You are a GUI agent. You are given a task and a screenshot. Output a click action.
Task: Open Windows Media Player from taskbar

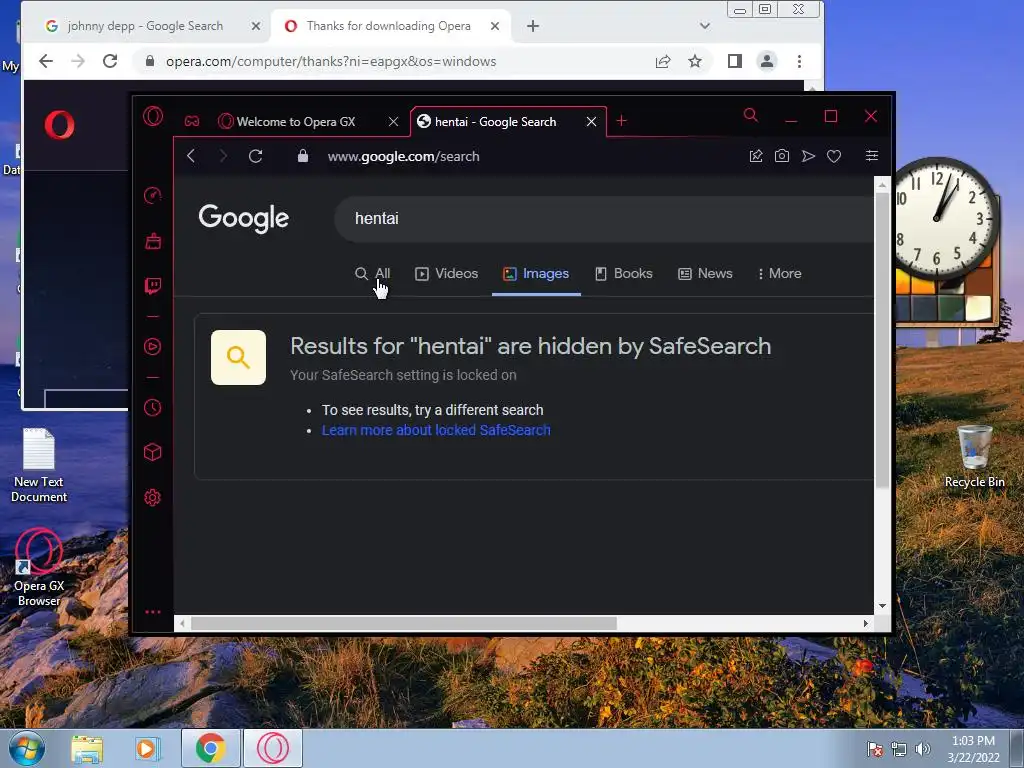tap(148, 748)
